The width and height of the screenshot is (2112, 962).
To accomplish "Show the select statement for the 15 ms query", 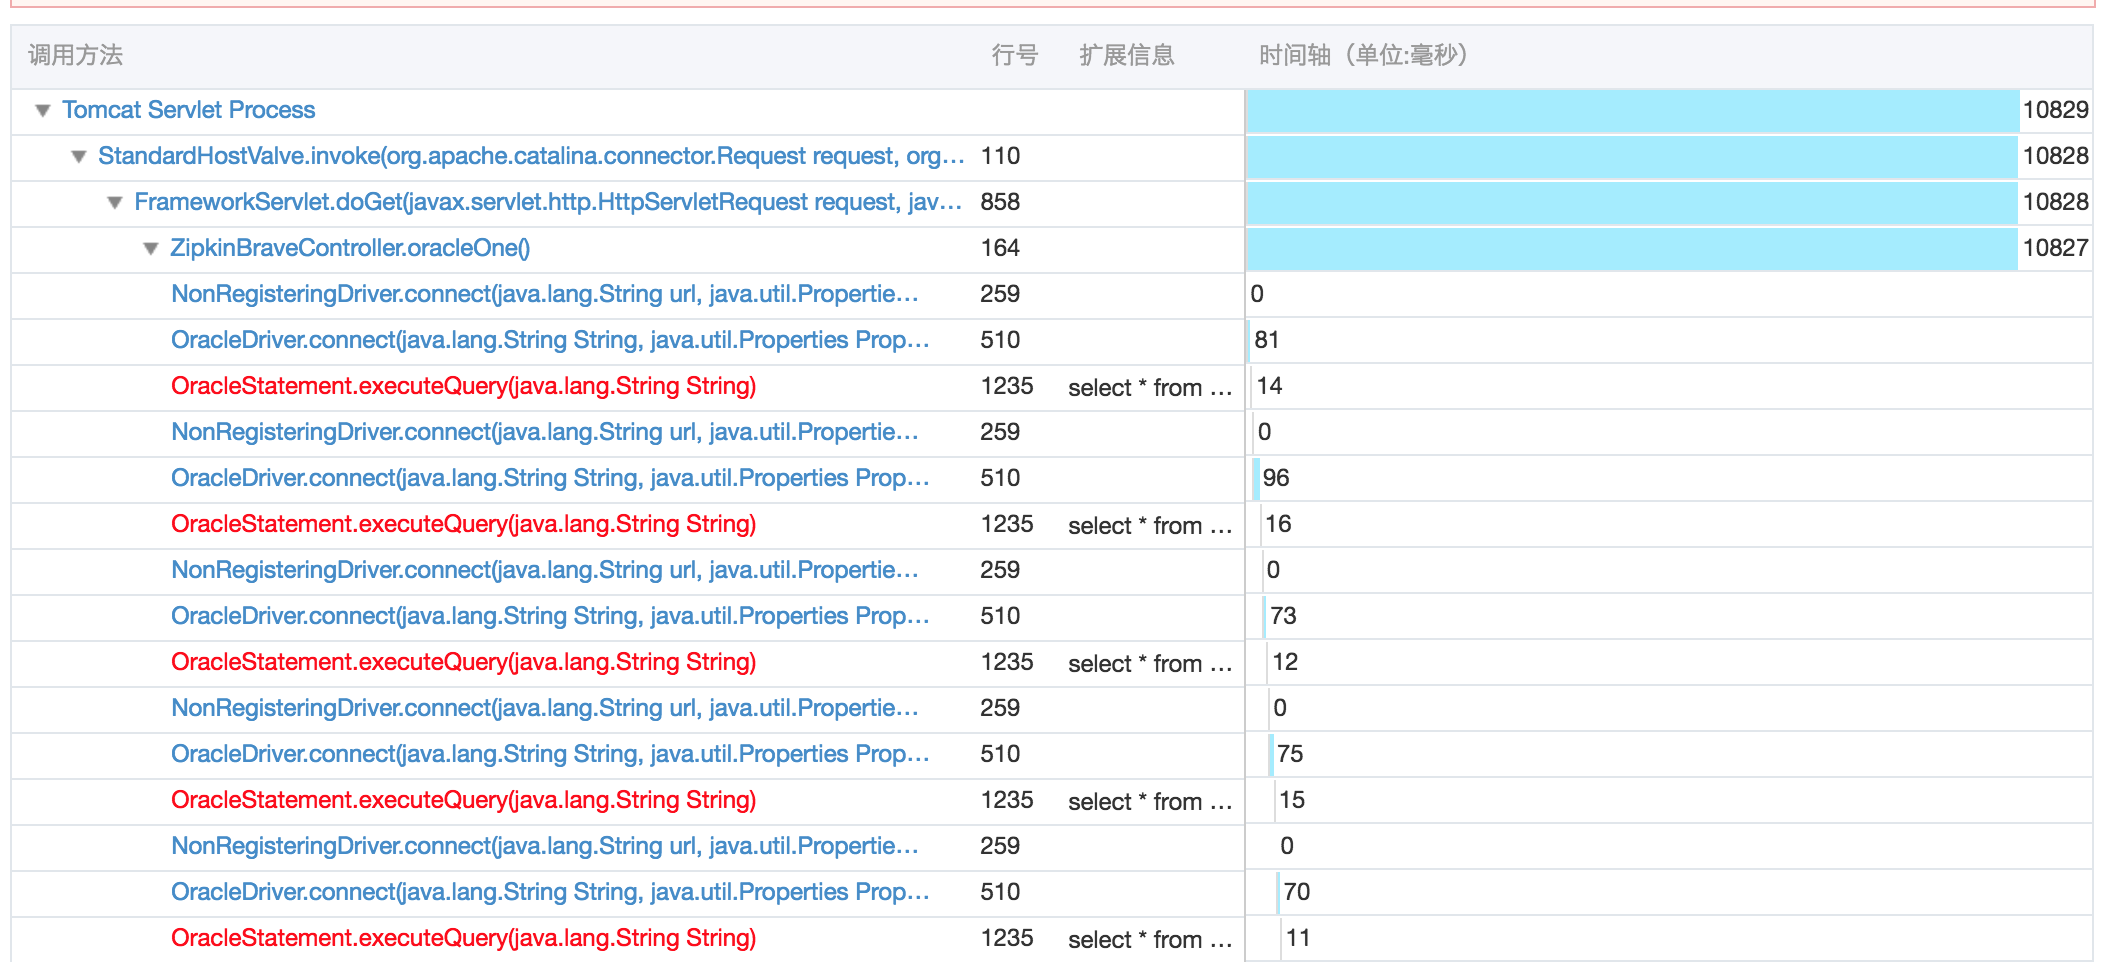I will click(1150, 802).
